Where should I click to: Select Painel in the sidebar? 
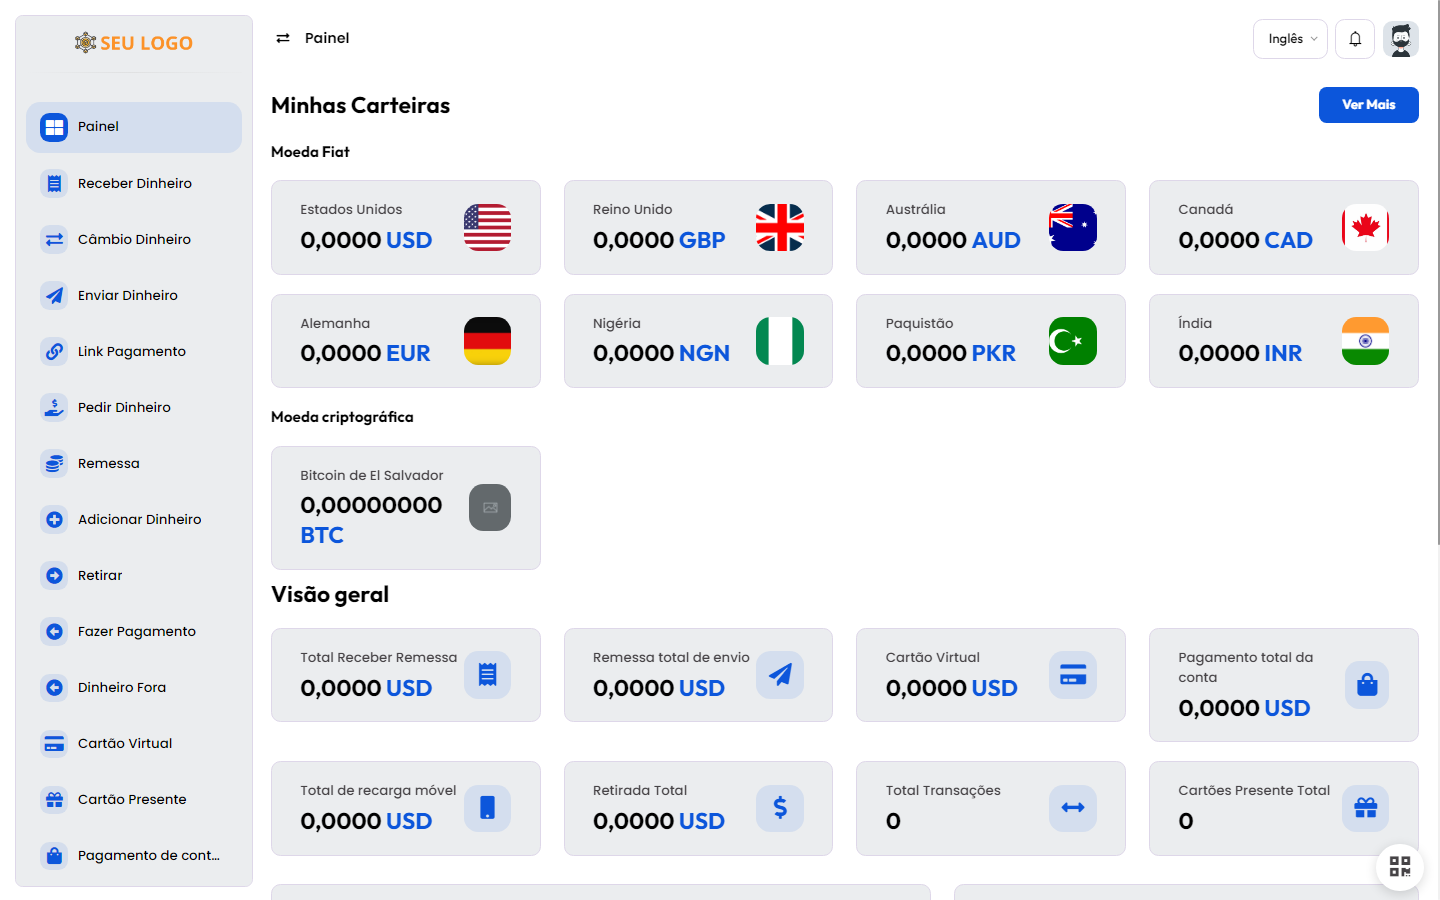134,127
